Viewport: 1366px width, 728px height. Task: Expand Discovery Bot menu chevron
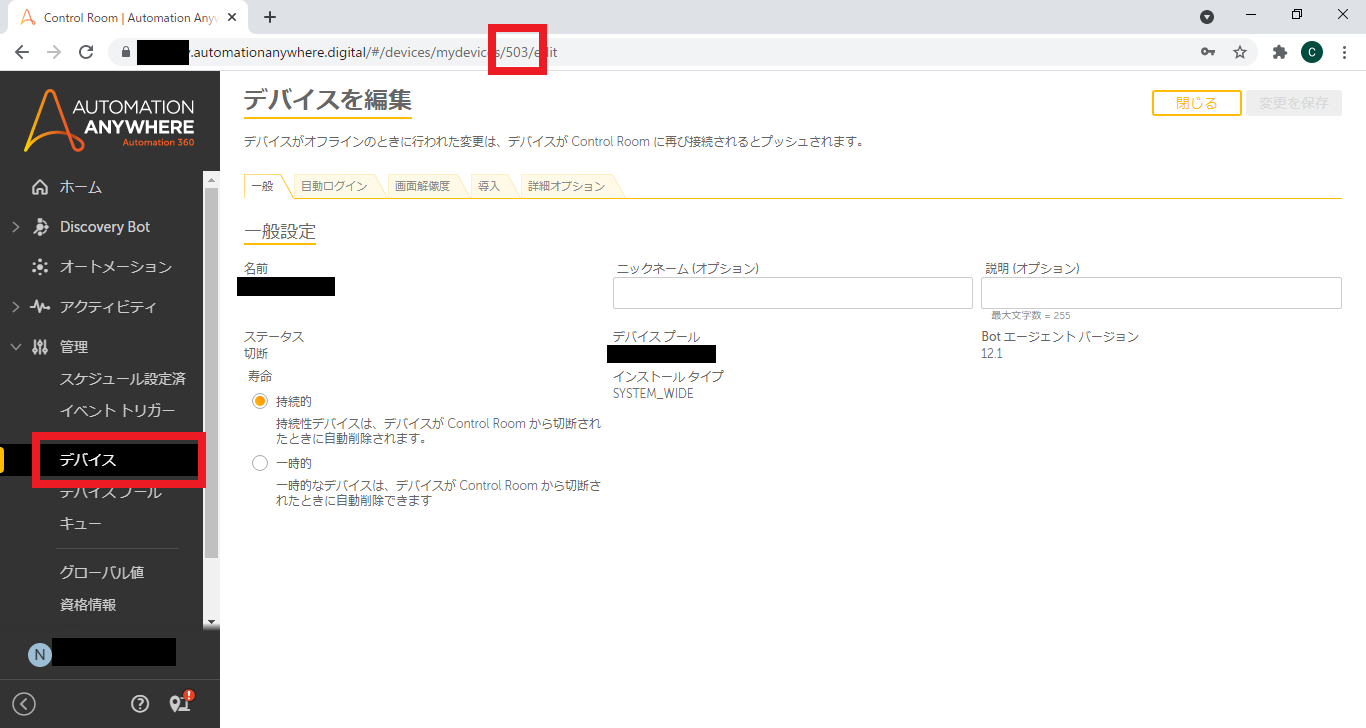click(x=15, y=227)
